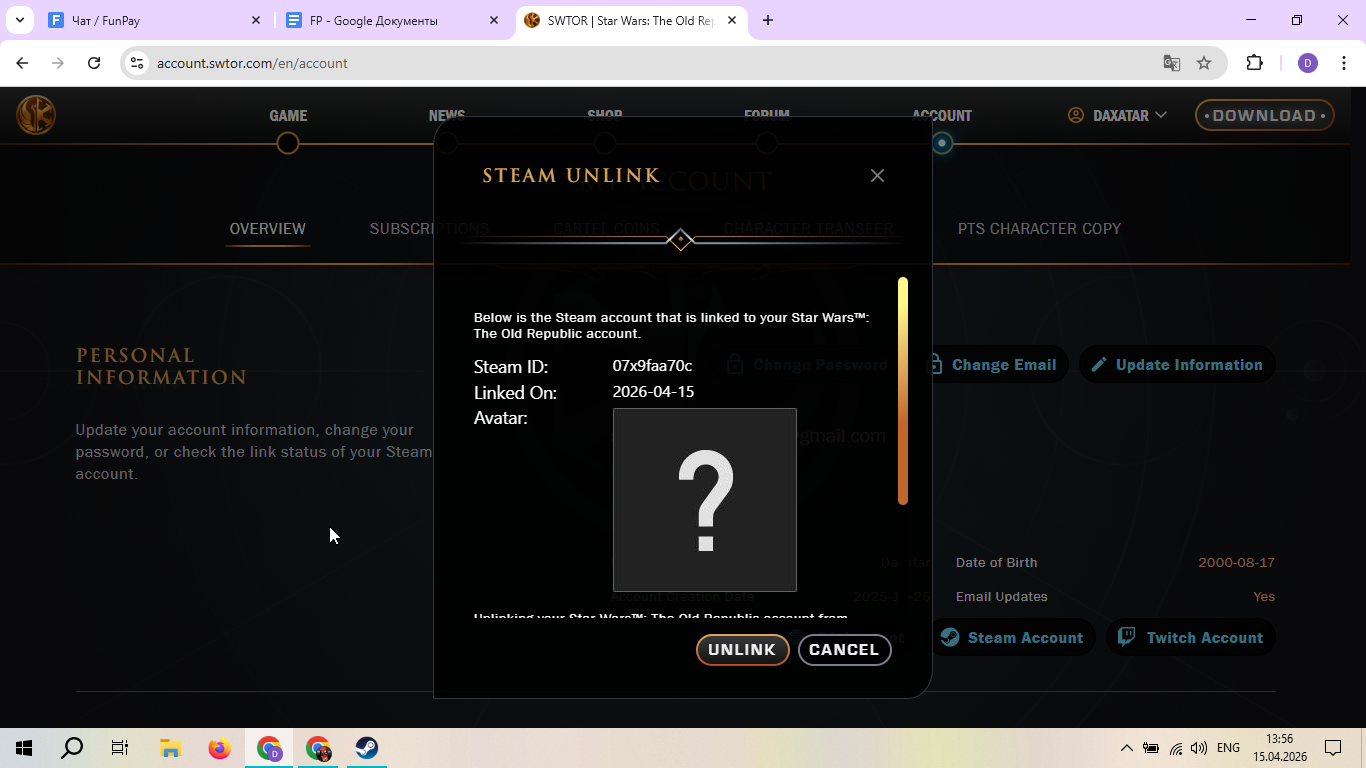Viewport: 1366px width, 768px height.
Task: Click the Twitch Account button
Action: (x=1191, y=638)
